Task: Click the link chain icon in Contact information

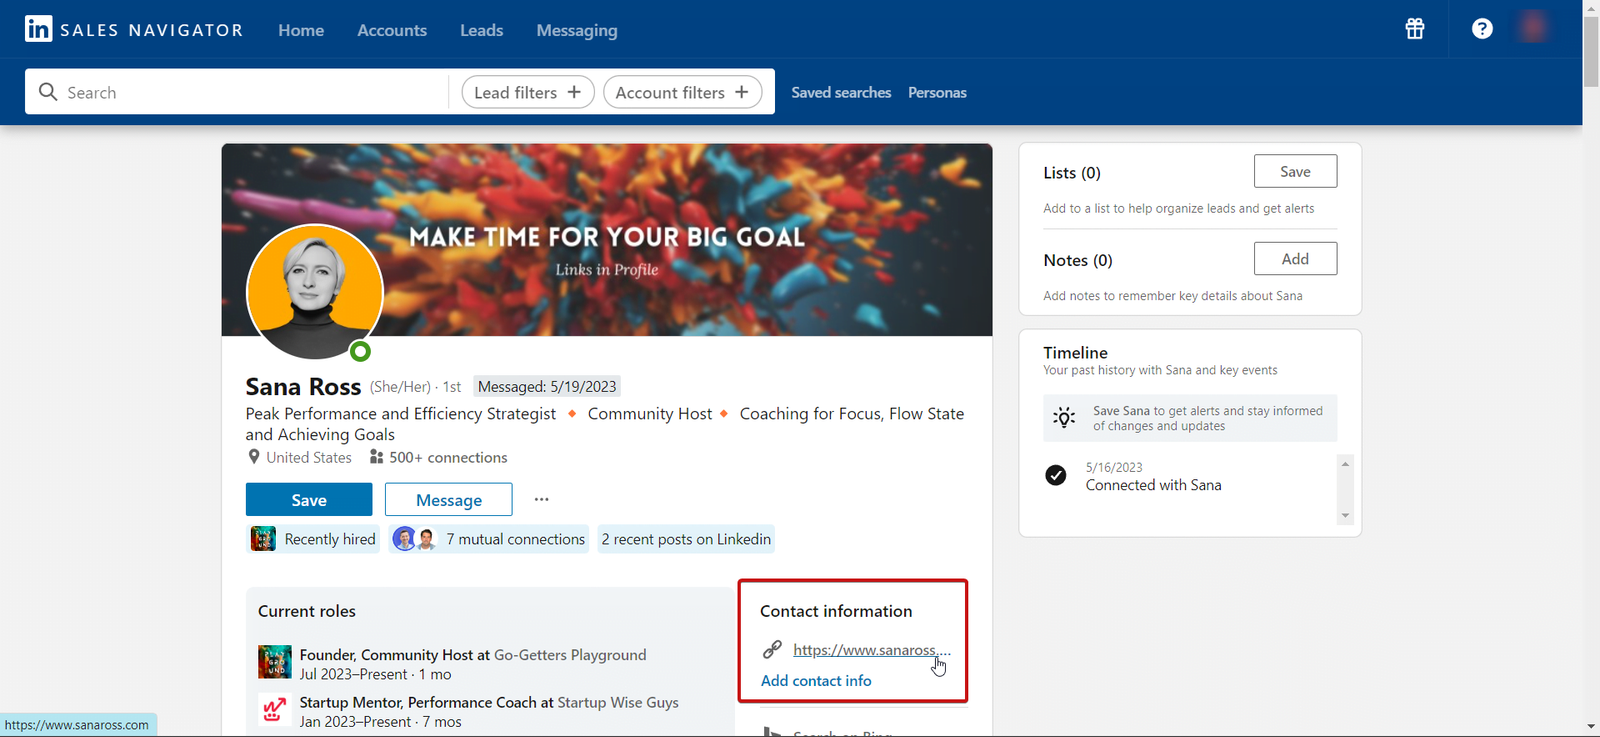Action: click(x=772, y=650)
